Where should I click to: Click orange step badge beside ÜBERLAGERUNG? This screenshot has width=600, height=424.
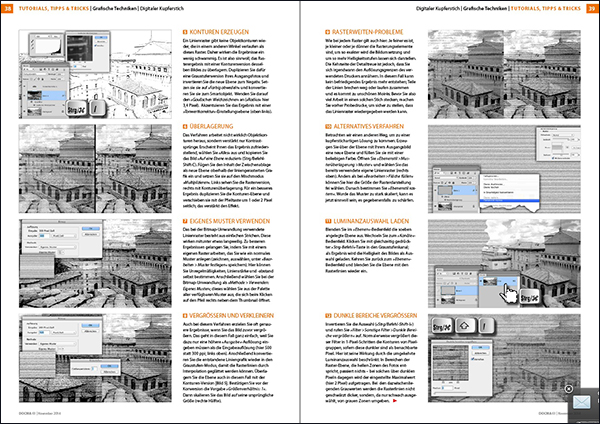(x=185, y=126)
